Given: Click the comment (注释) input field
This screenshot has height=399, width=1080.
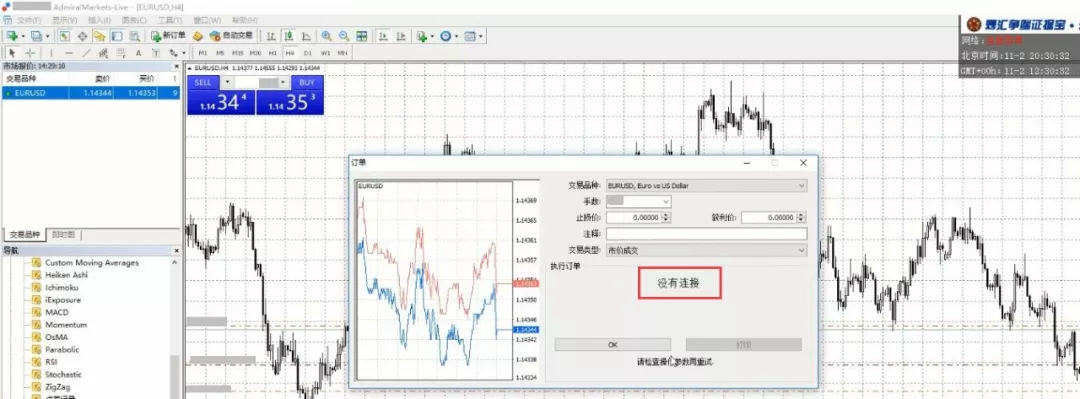Looking at the screenshot, I should click(x=706, y=234).
